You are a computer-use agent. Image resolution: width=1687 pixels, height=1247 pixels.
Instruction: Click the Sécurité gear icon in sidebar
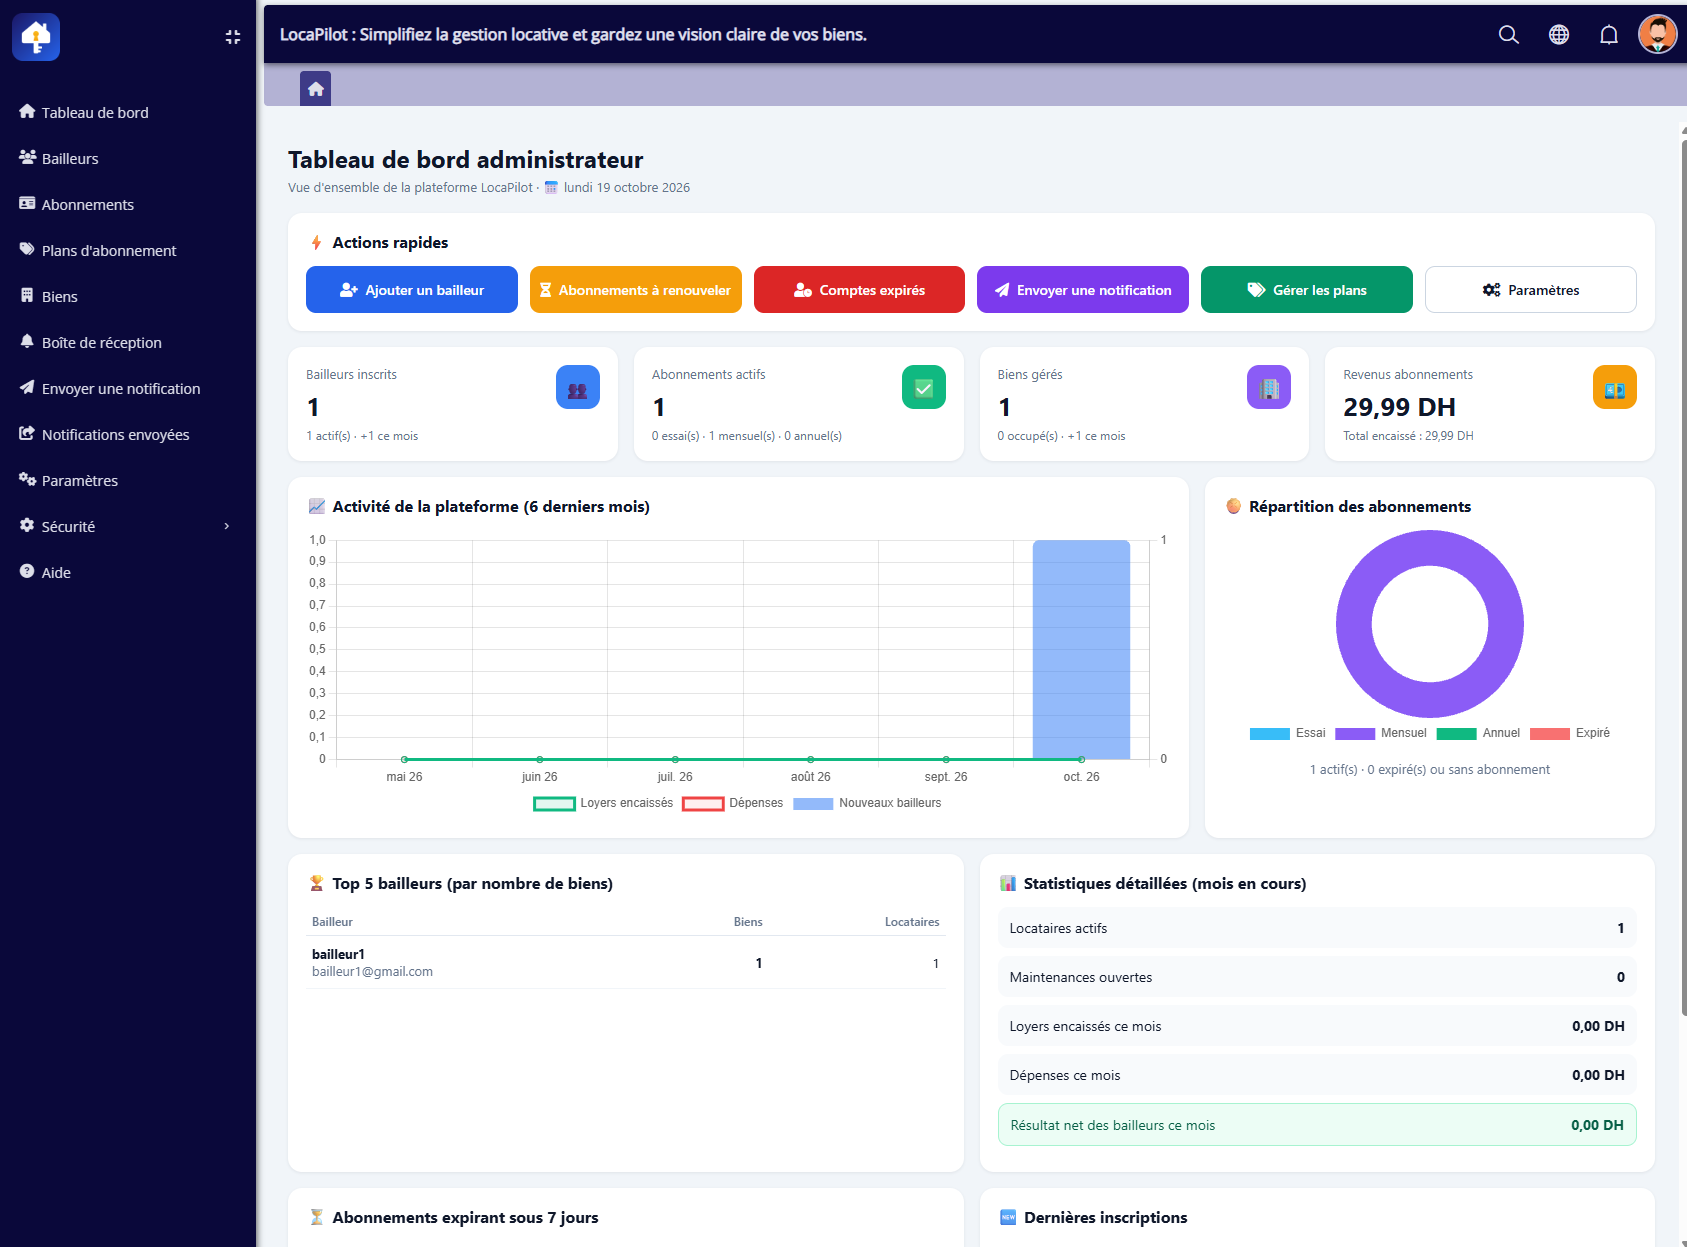coord(27,526)
